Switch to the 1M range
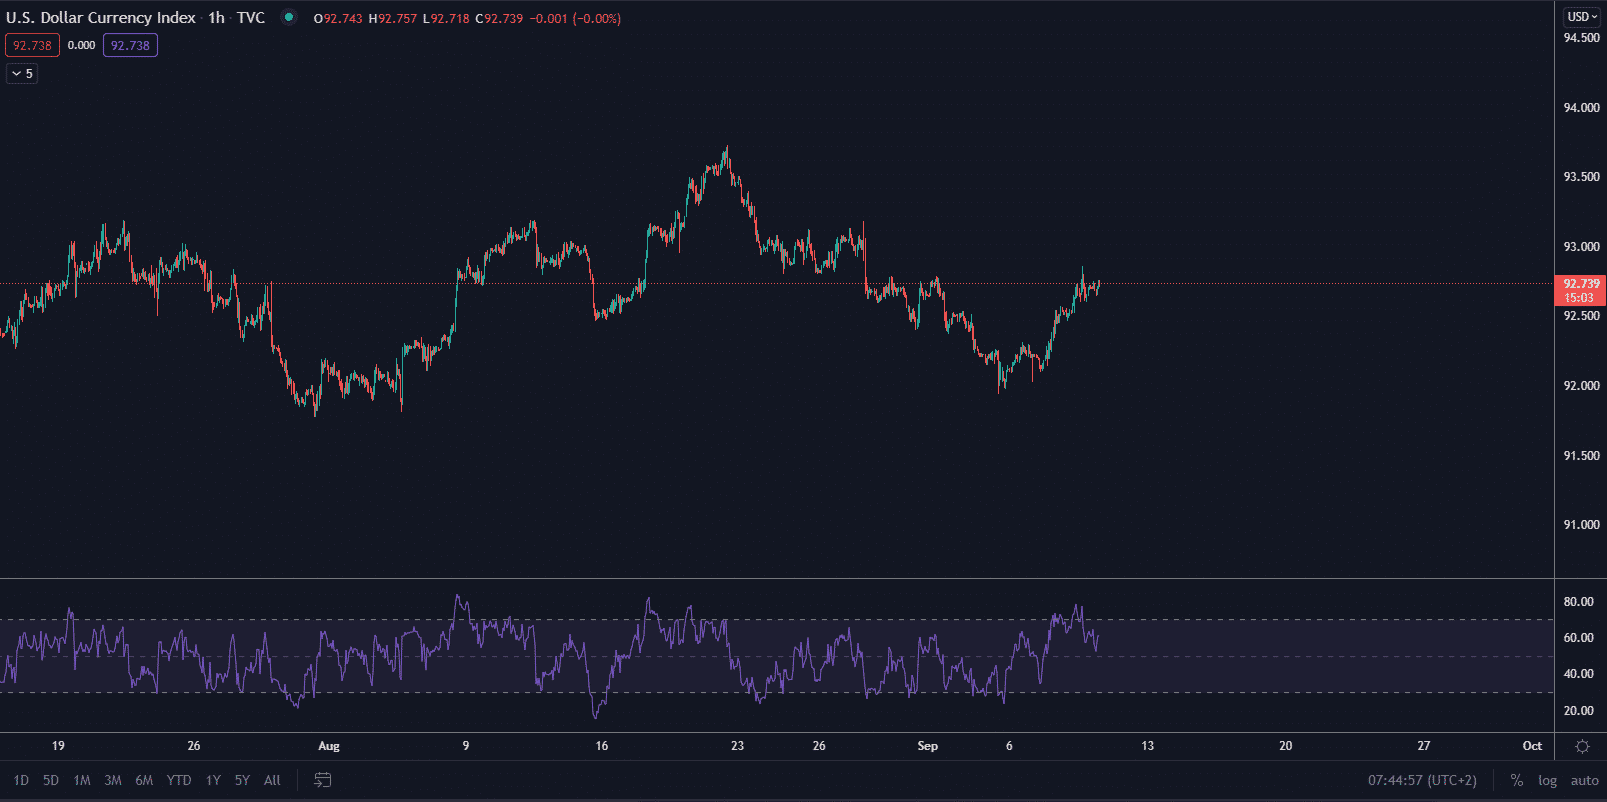The height and width of the screenshot is (802, 1607). pos(82,780)
